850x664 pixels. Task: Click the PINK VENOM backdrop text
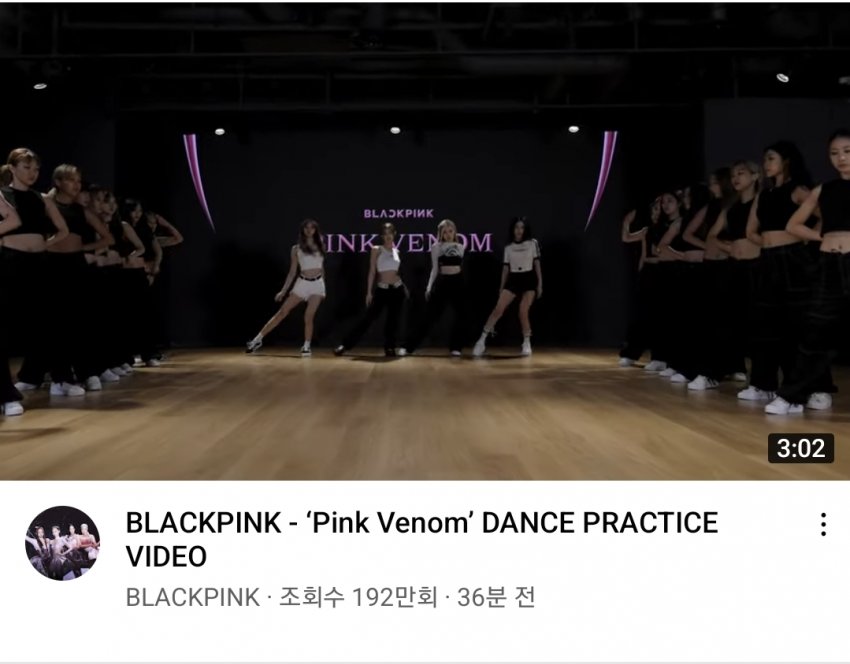click(405, 242)
